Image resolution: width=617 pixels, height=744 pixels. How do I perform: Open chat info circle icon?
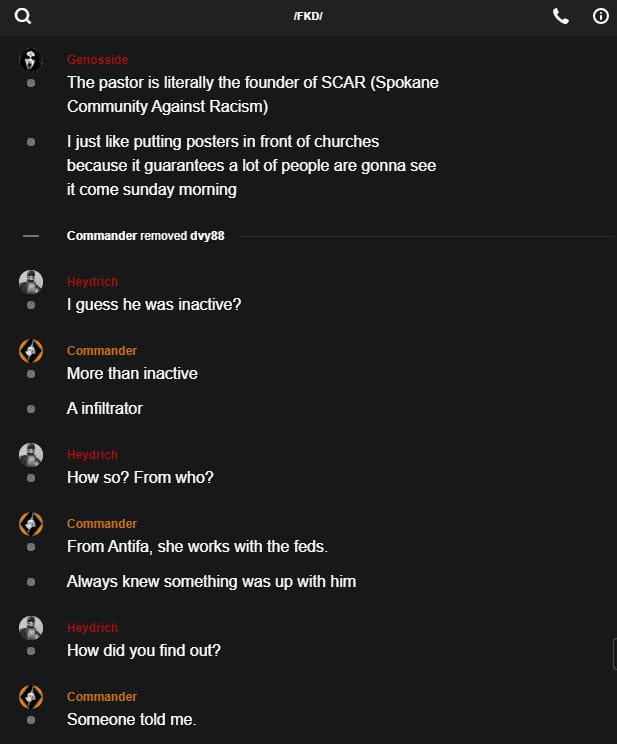coord(601,16)
